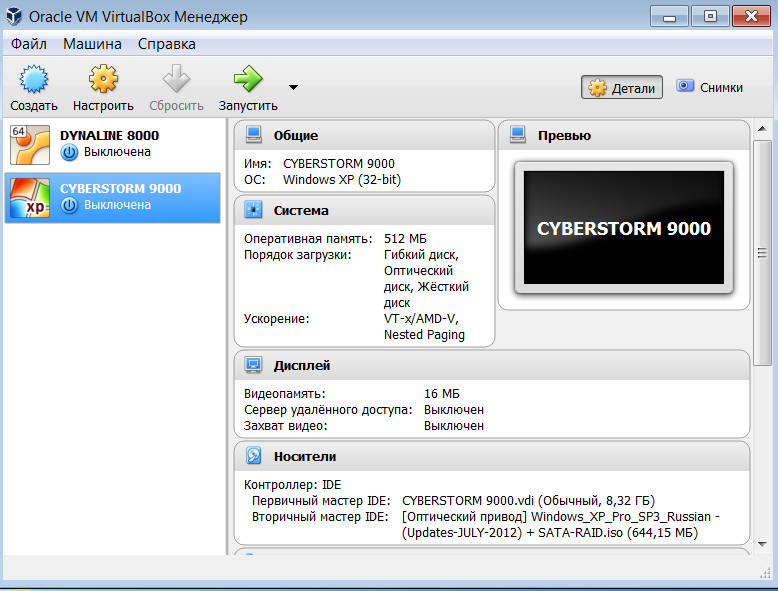Click the window resize grip corner
The width and height of the screenshot is (778, 591).
click(765, 573)
